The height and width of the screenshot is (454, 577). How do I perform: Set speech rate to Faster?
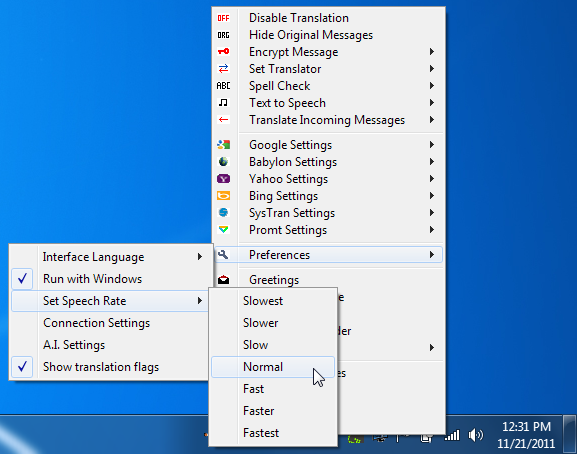pos(273,411)
